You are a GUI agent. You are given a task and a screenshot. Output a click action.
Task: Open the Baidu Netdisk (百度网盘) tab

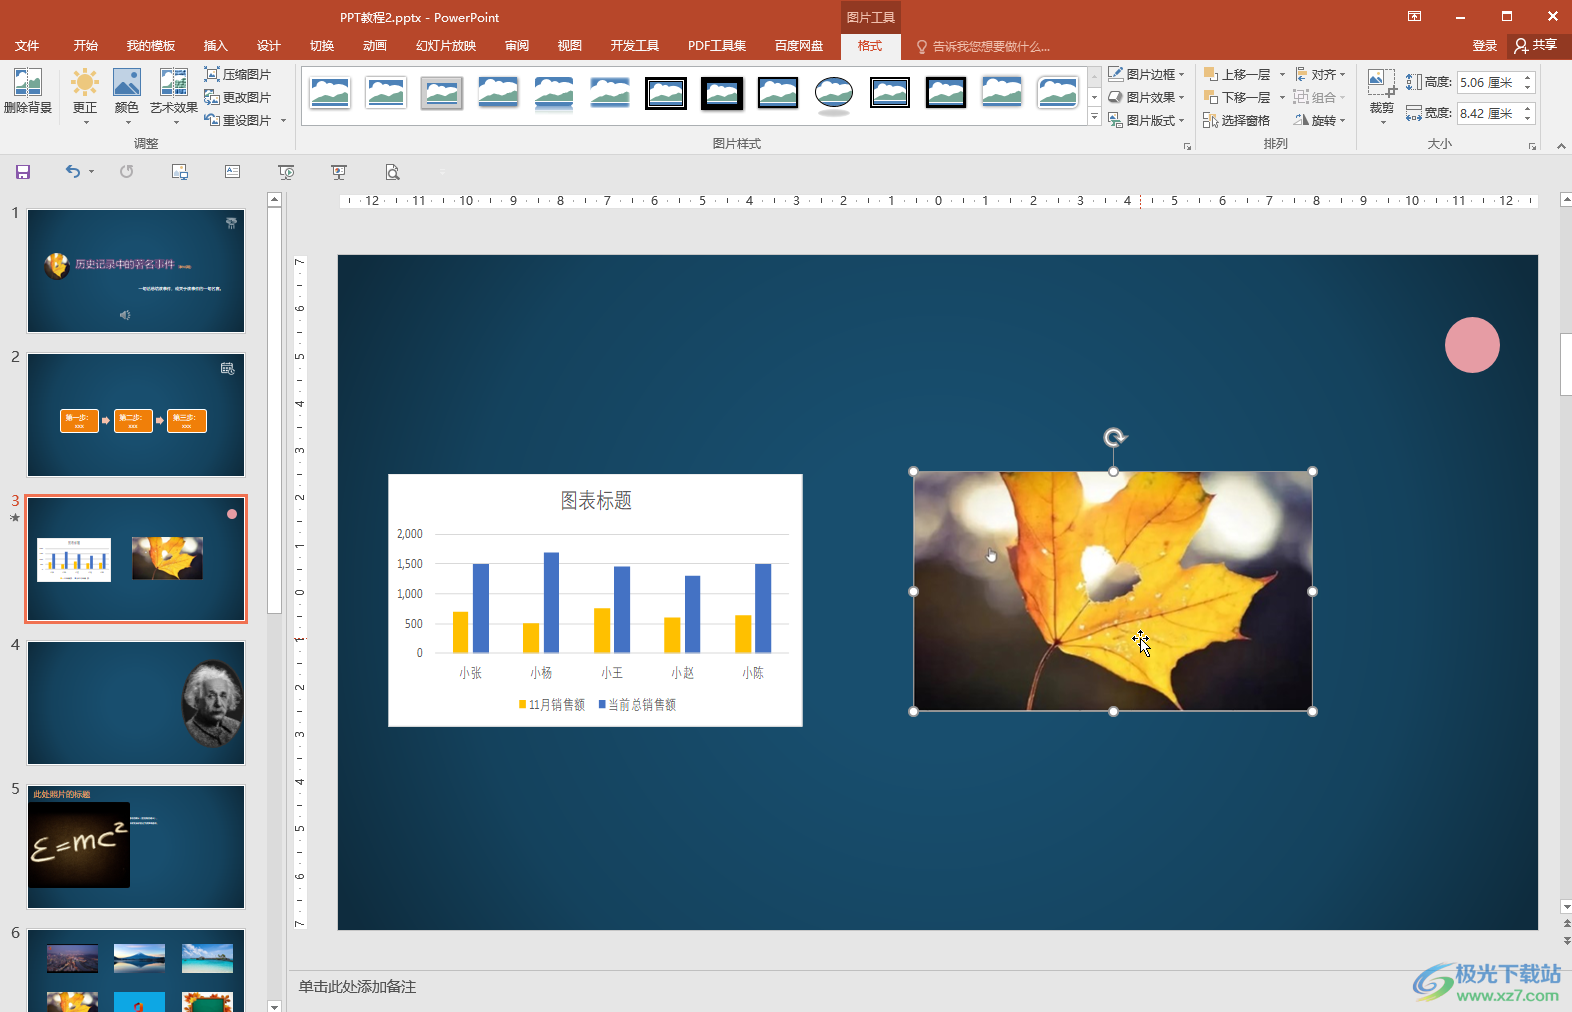click(x=799, y=46)
